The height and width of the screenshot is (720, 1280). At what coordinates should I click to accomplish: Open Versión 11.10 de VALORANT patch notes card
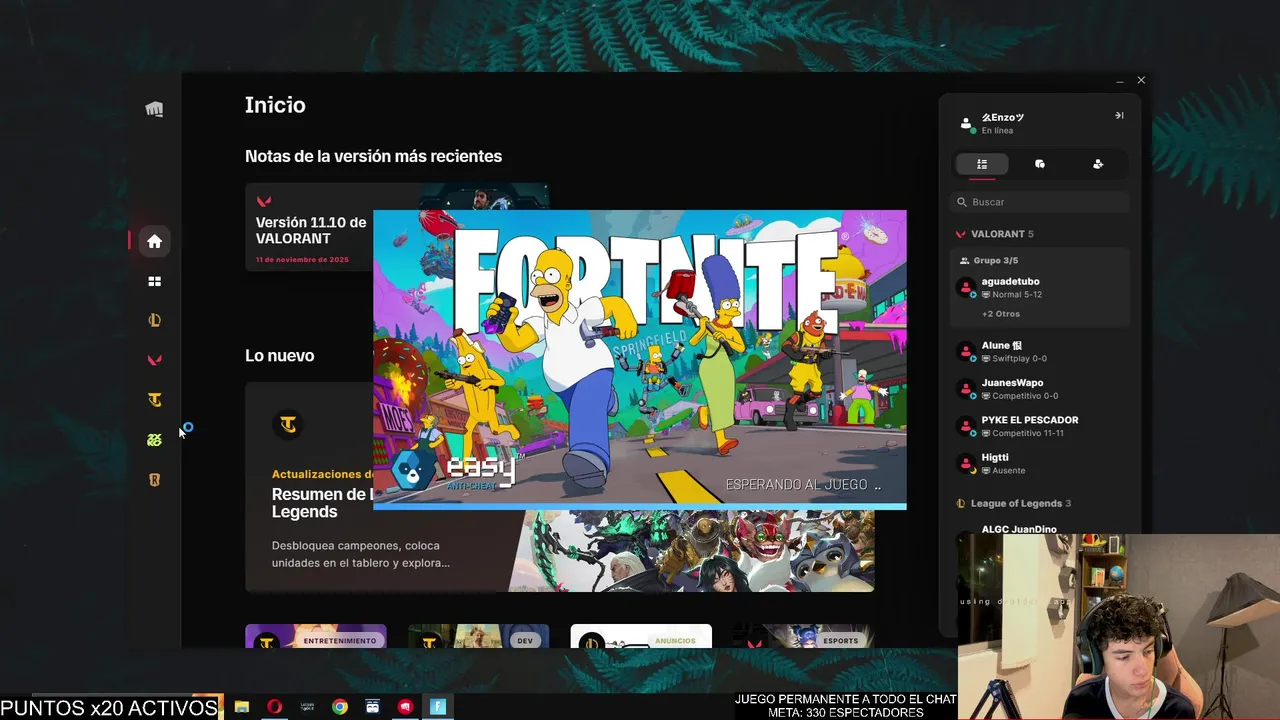click(310, 227)
